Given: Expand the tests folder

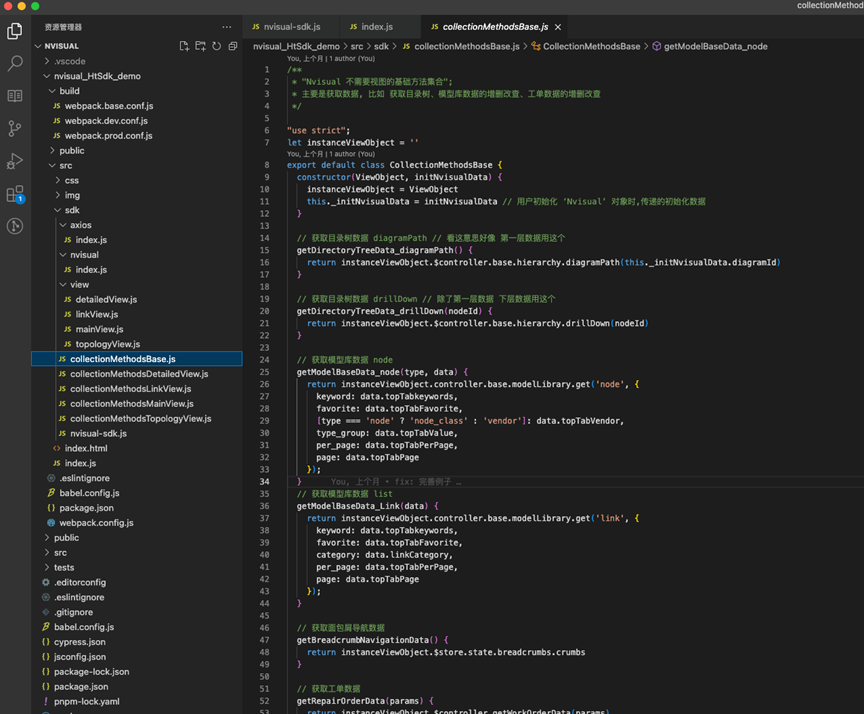Looking at the screenshot, I should click(x=64, y=567).
